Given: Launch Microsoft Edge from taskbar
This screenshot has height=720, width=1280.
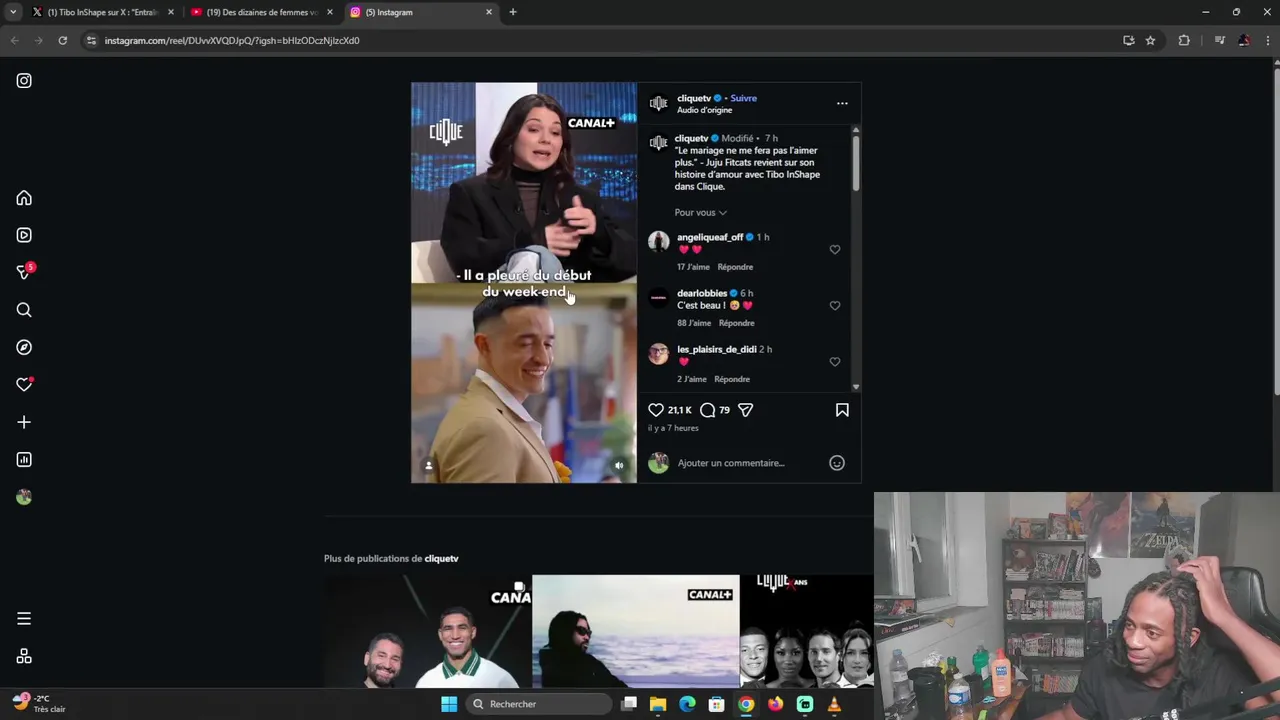Looking at the screenshot, I should tap(687, 704).
